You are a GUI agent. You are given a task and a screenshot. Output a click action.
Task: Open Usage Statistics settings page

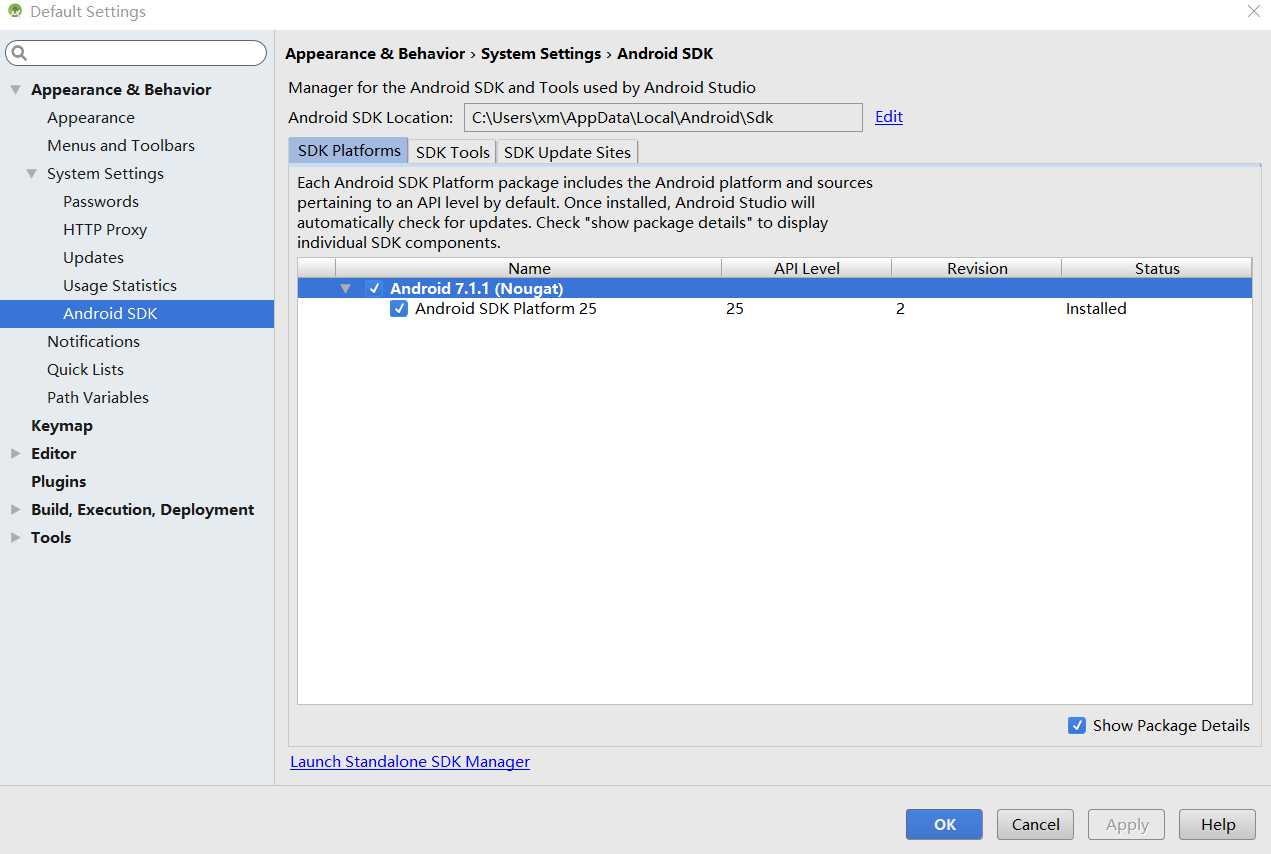coord(120,285)
